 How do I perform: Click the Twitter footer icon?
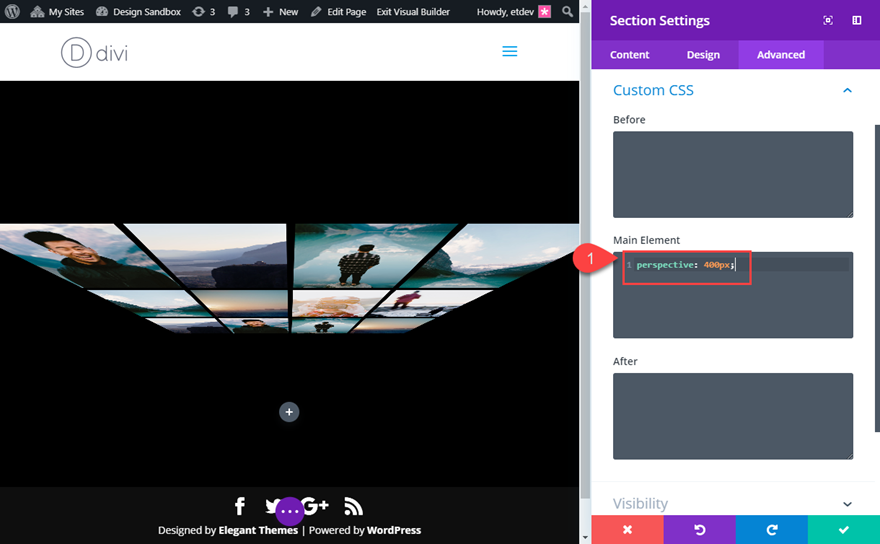click(271, 506)
